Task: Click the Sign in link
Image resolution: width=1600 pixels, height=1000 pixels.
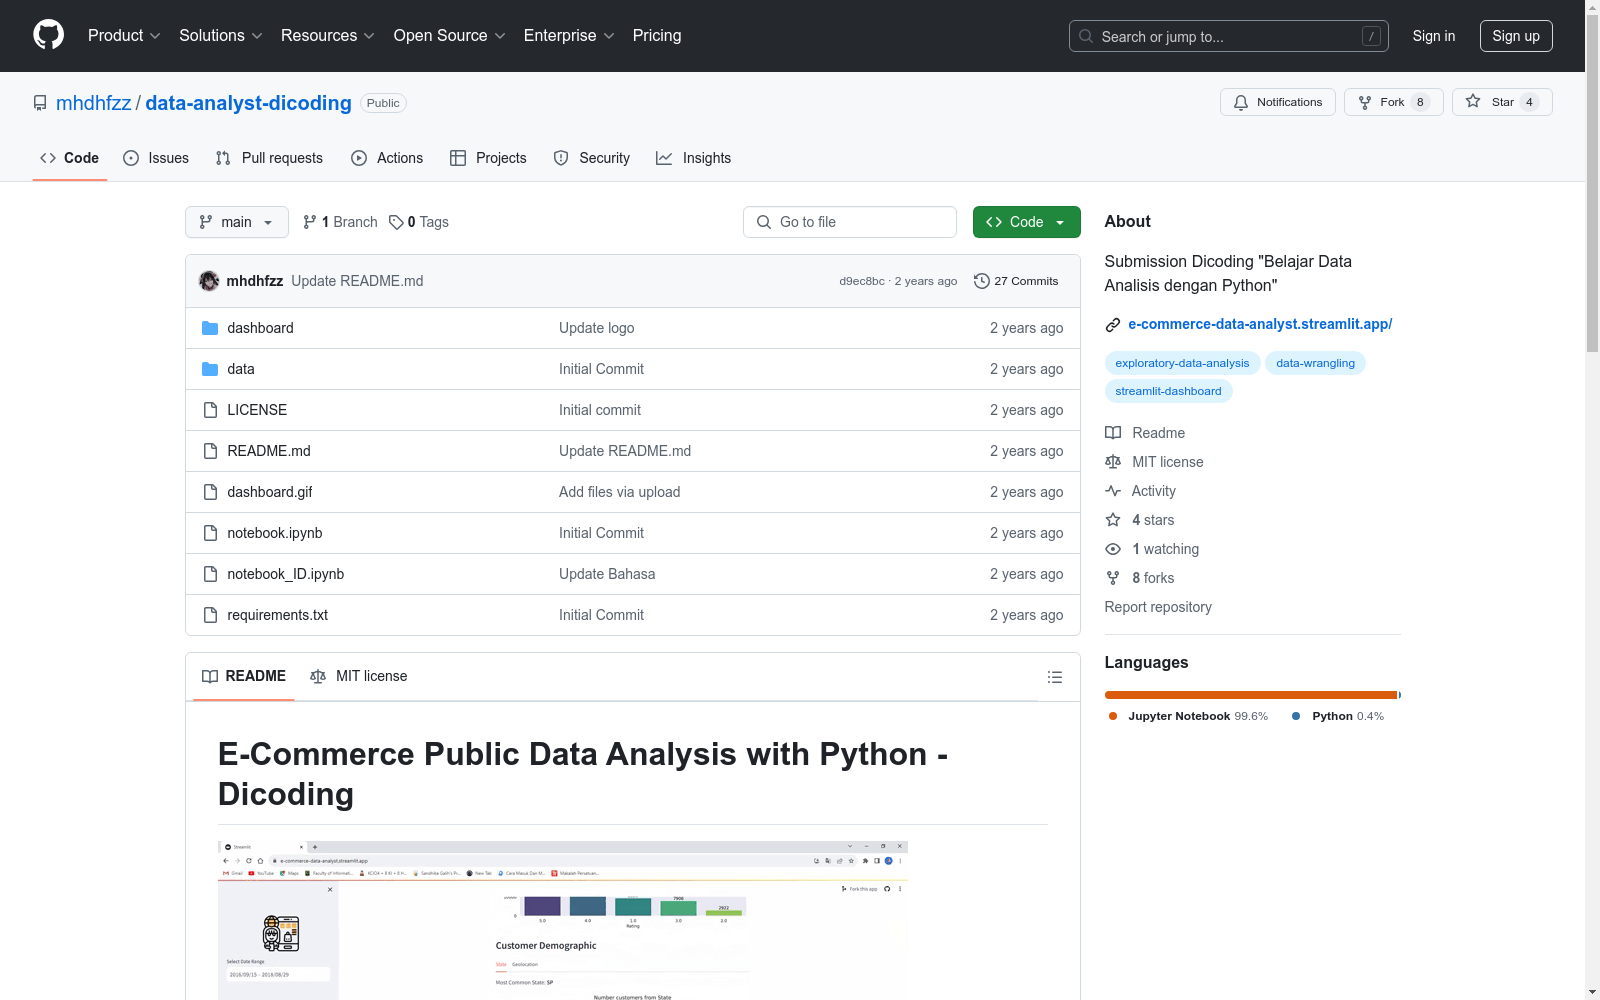Action: [x=1434, y=36]
